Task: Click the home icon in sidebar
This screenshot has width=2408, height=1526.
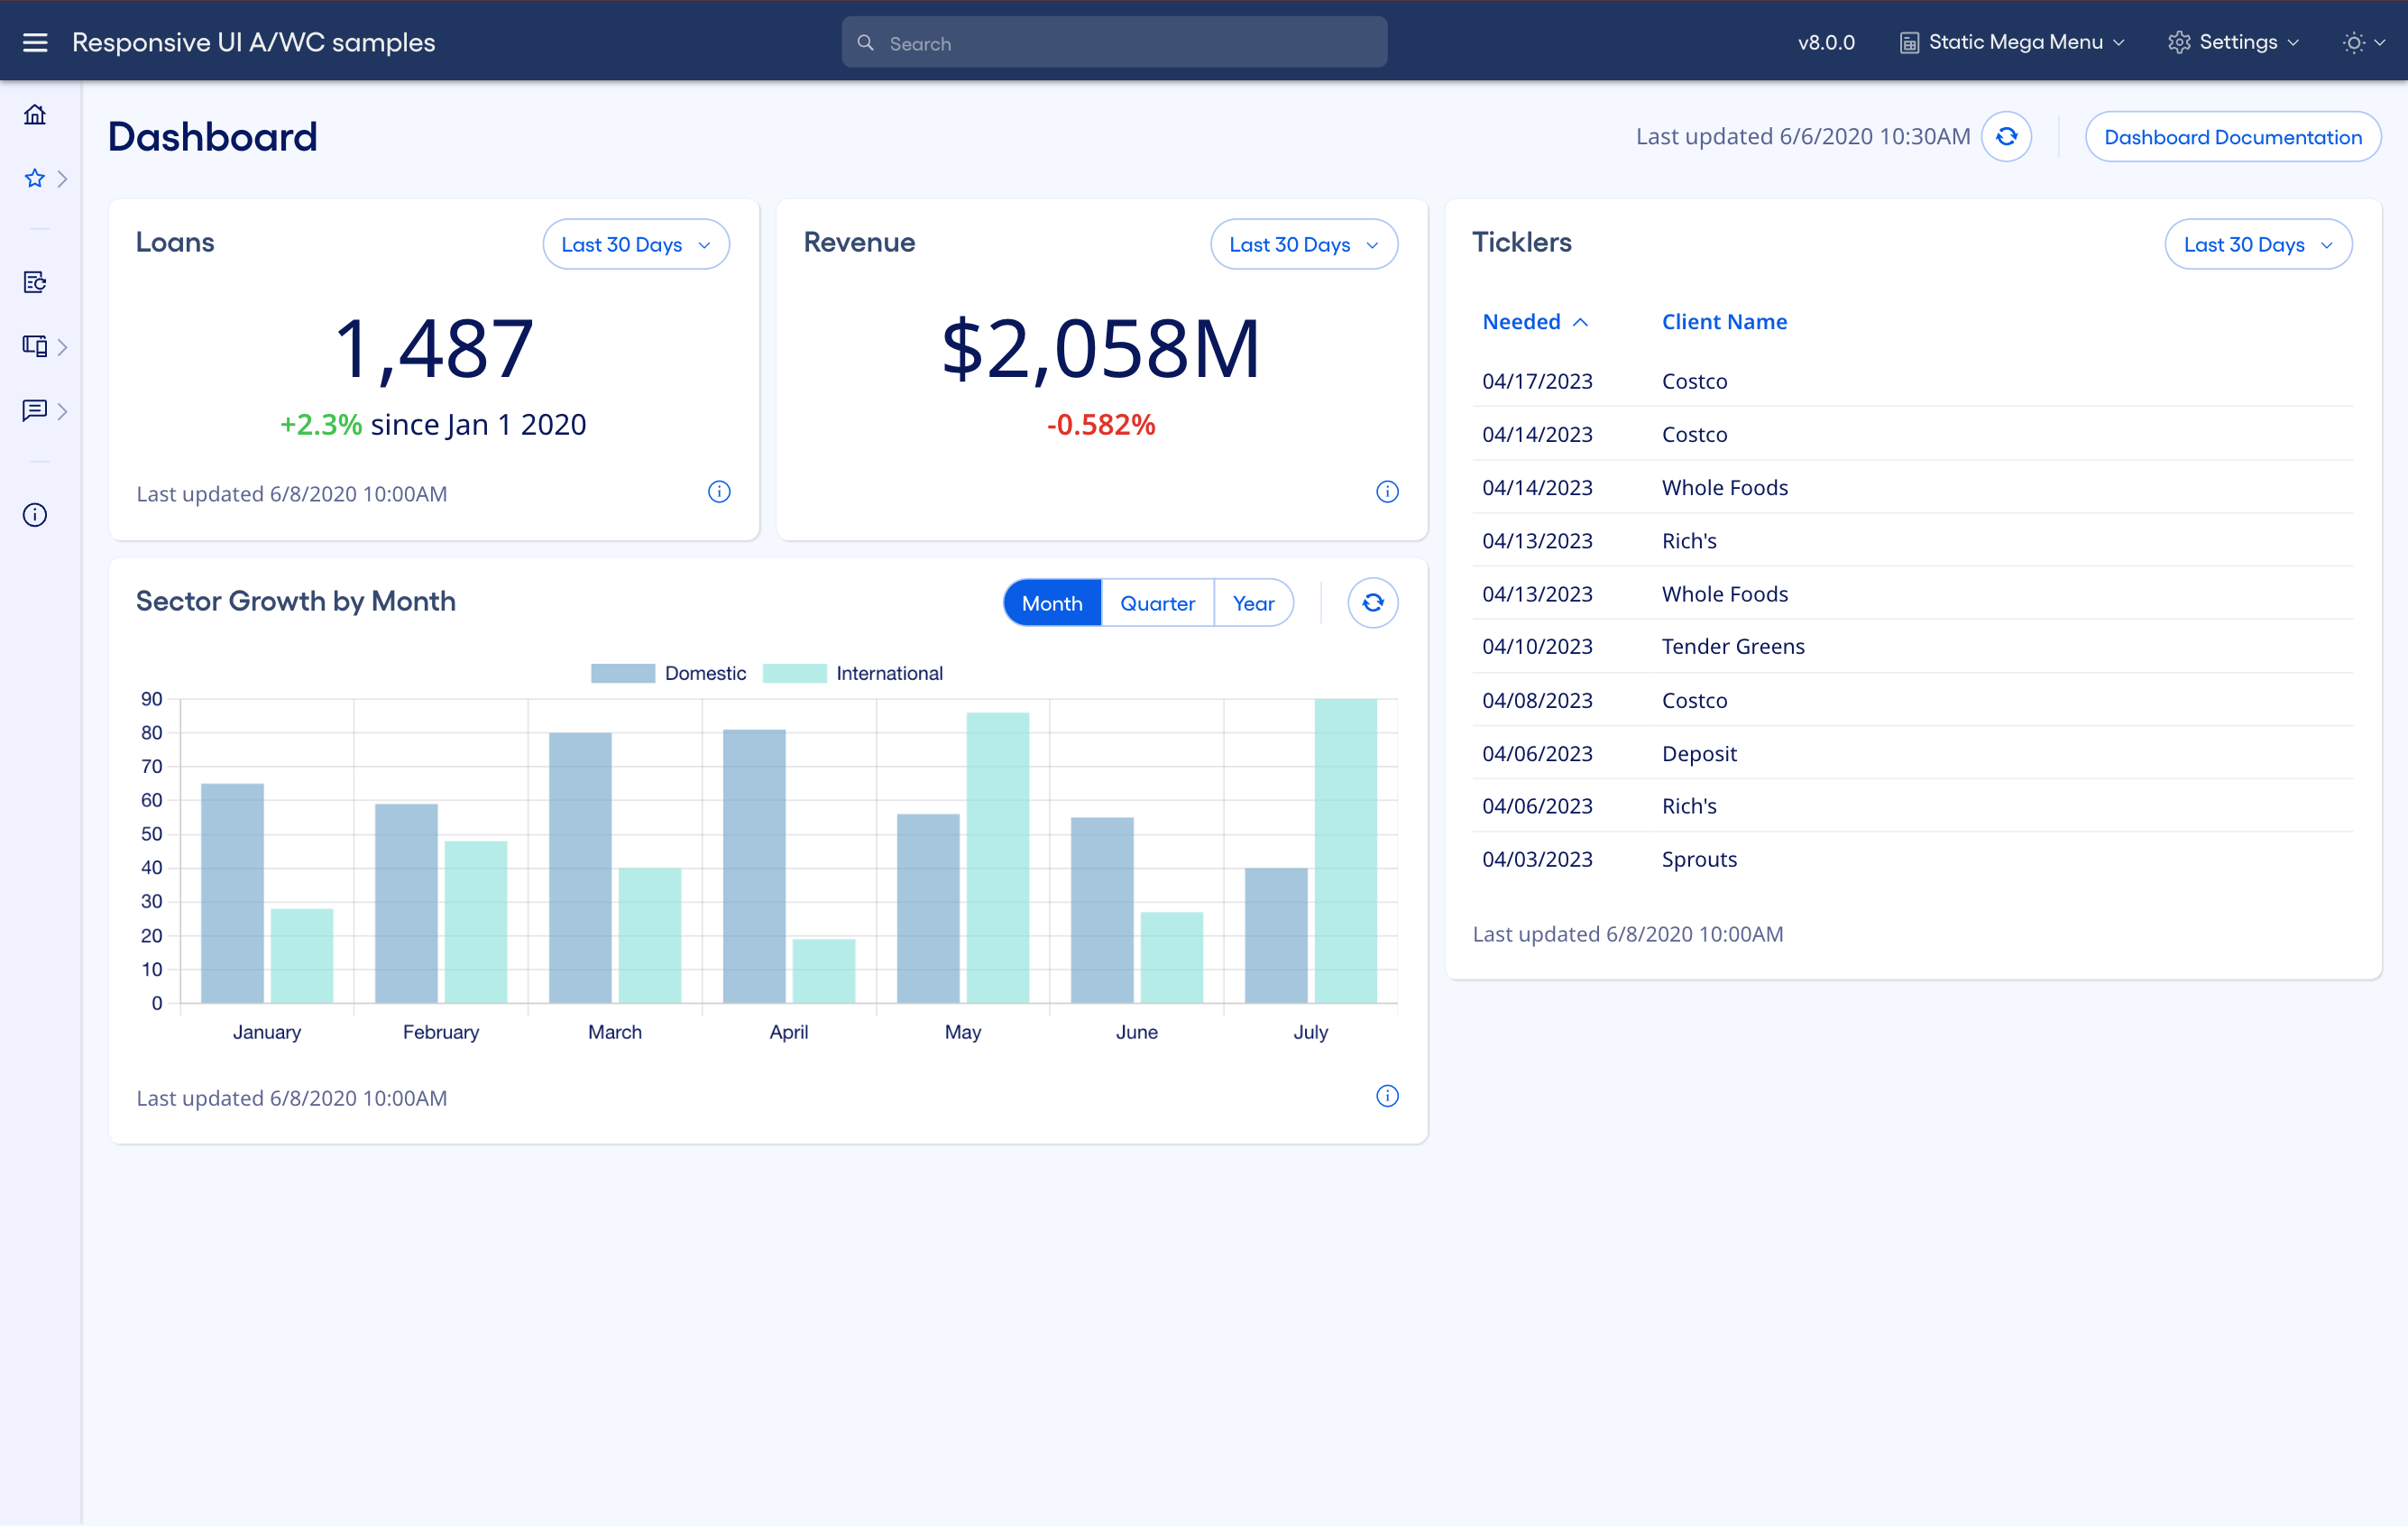Action: click(35, 115)
